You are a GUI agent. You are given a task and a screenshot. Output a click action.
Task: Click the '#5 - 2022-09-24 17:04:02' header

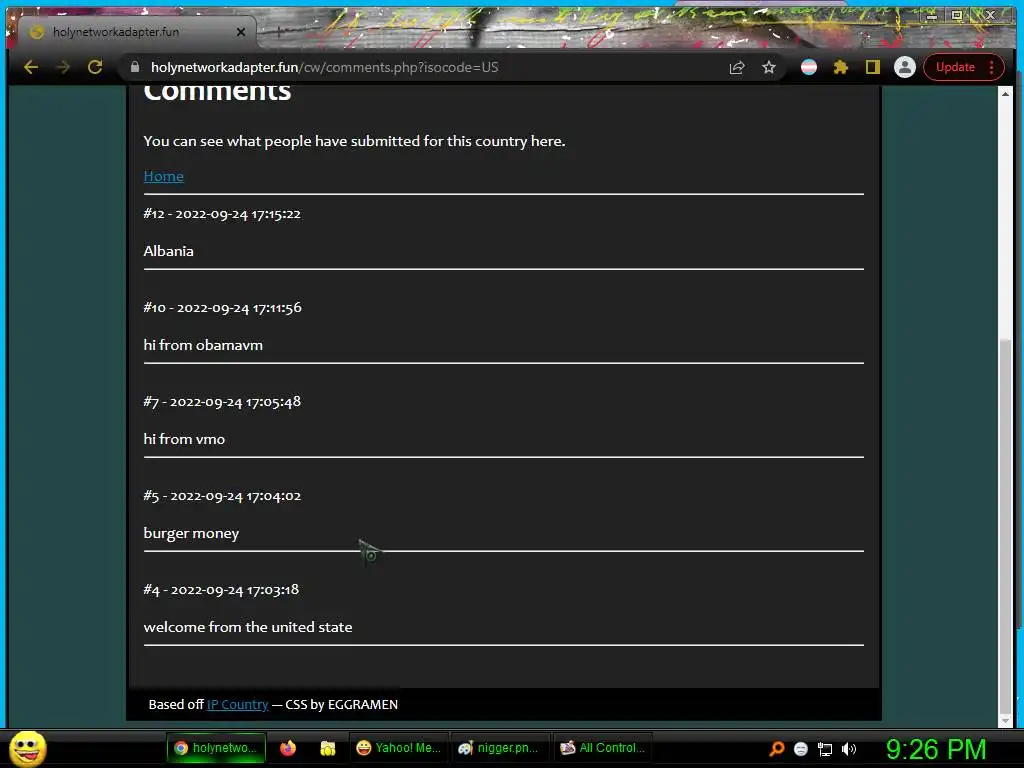point(222,496)
